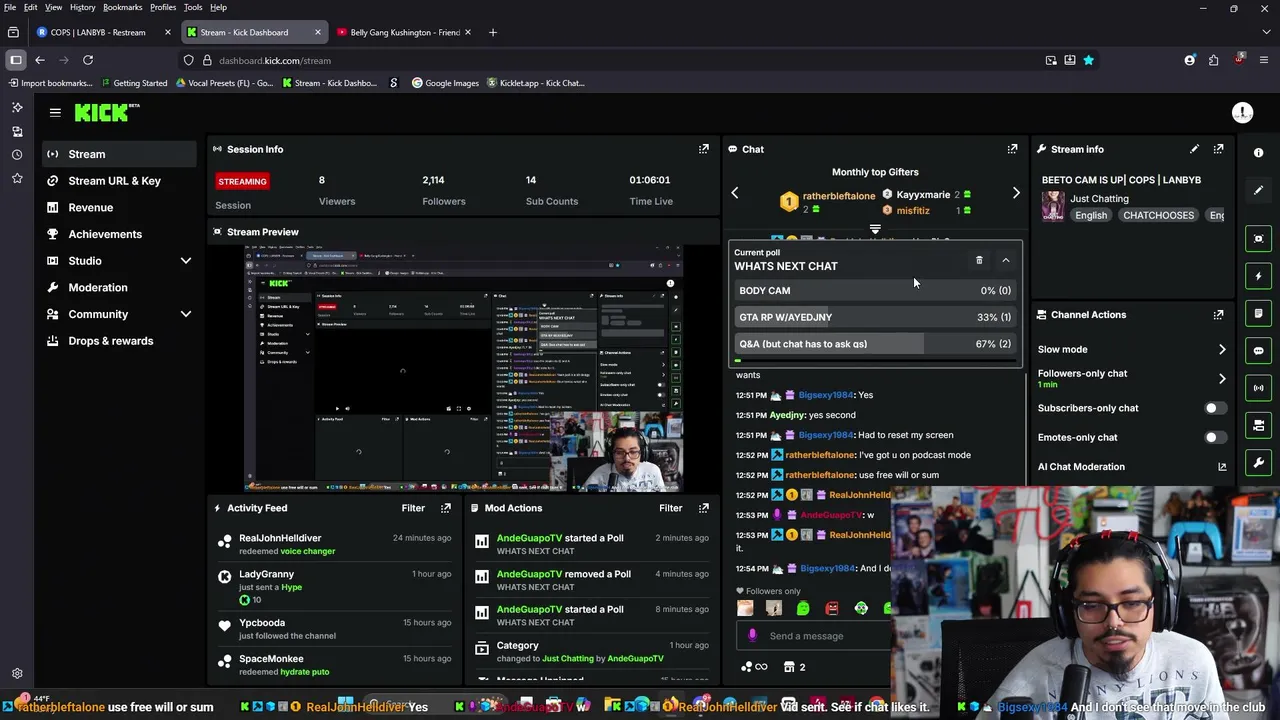Go to Achievements page
The height and width of the screenshot is (720, 1280).
pos(120,234)
